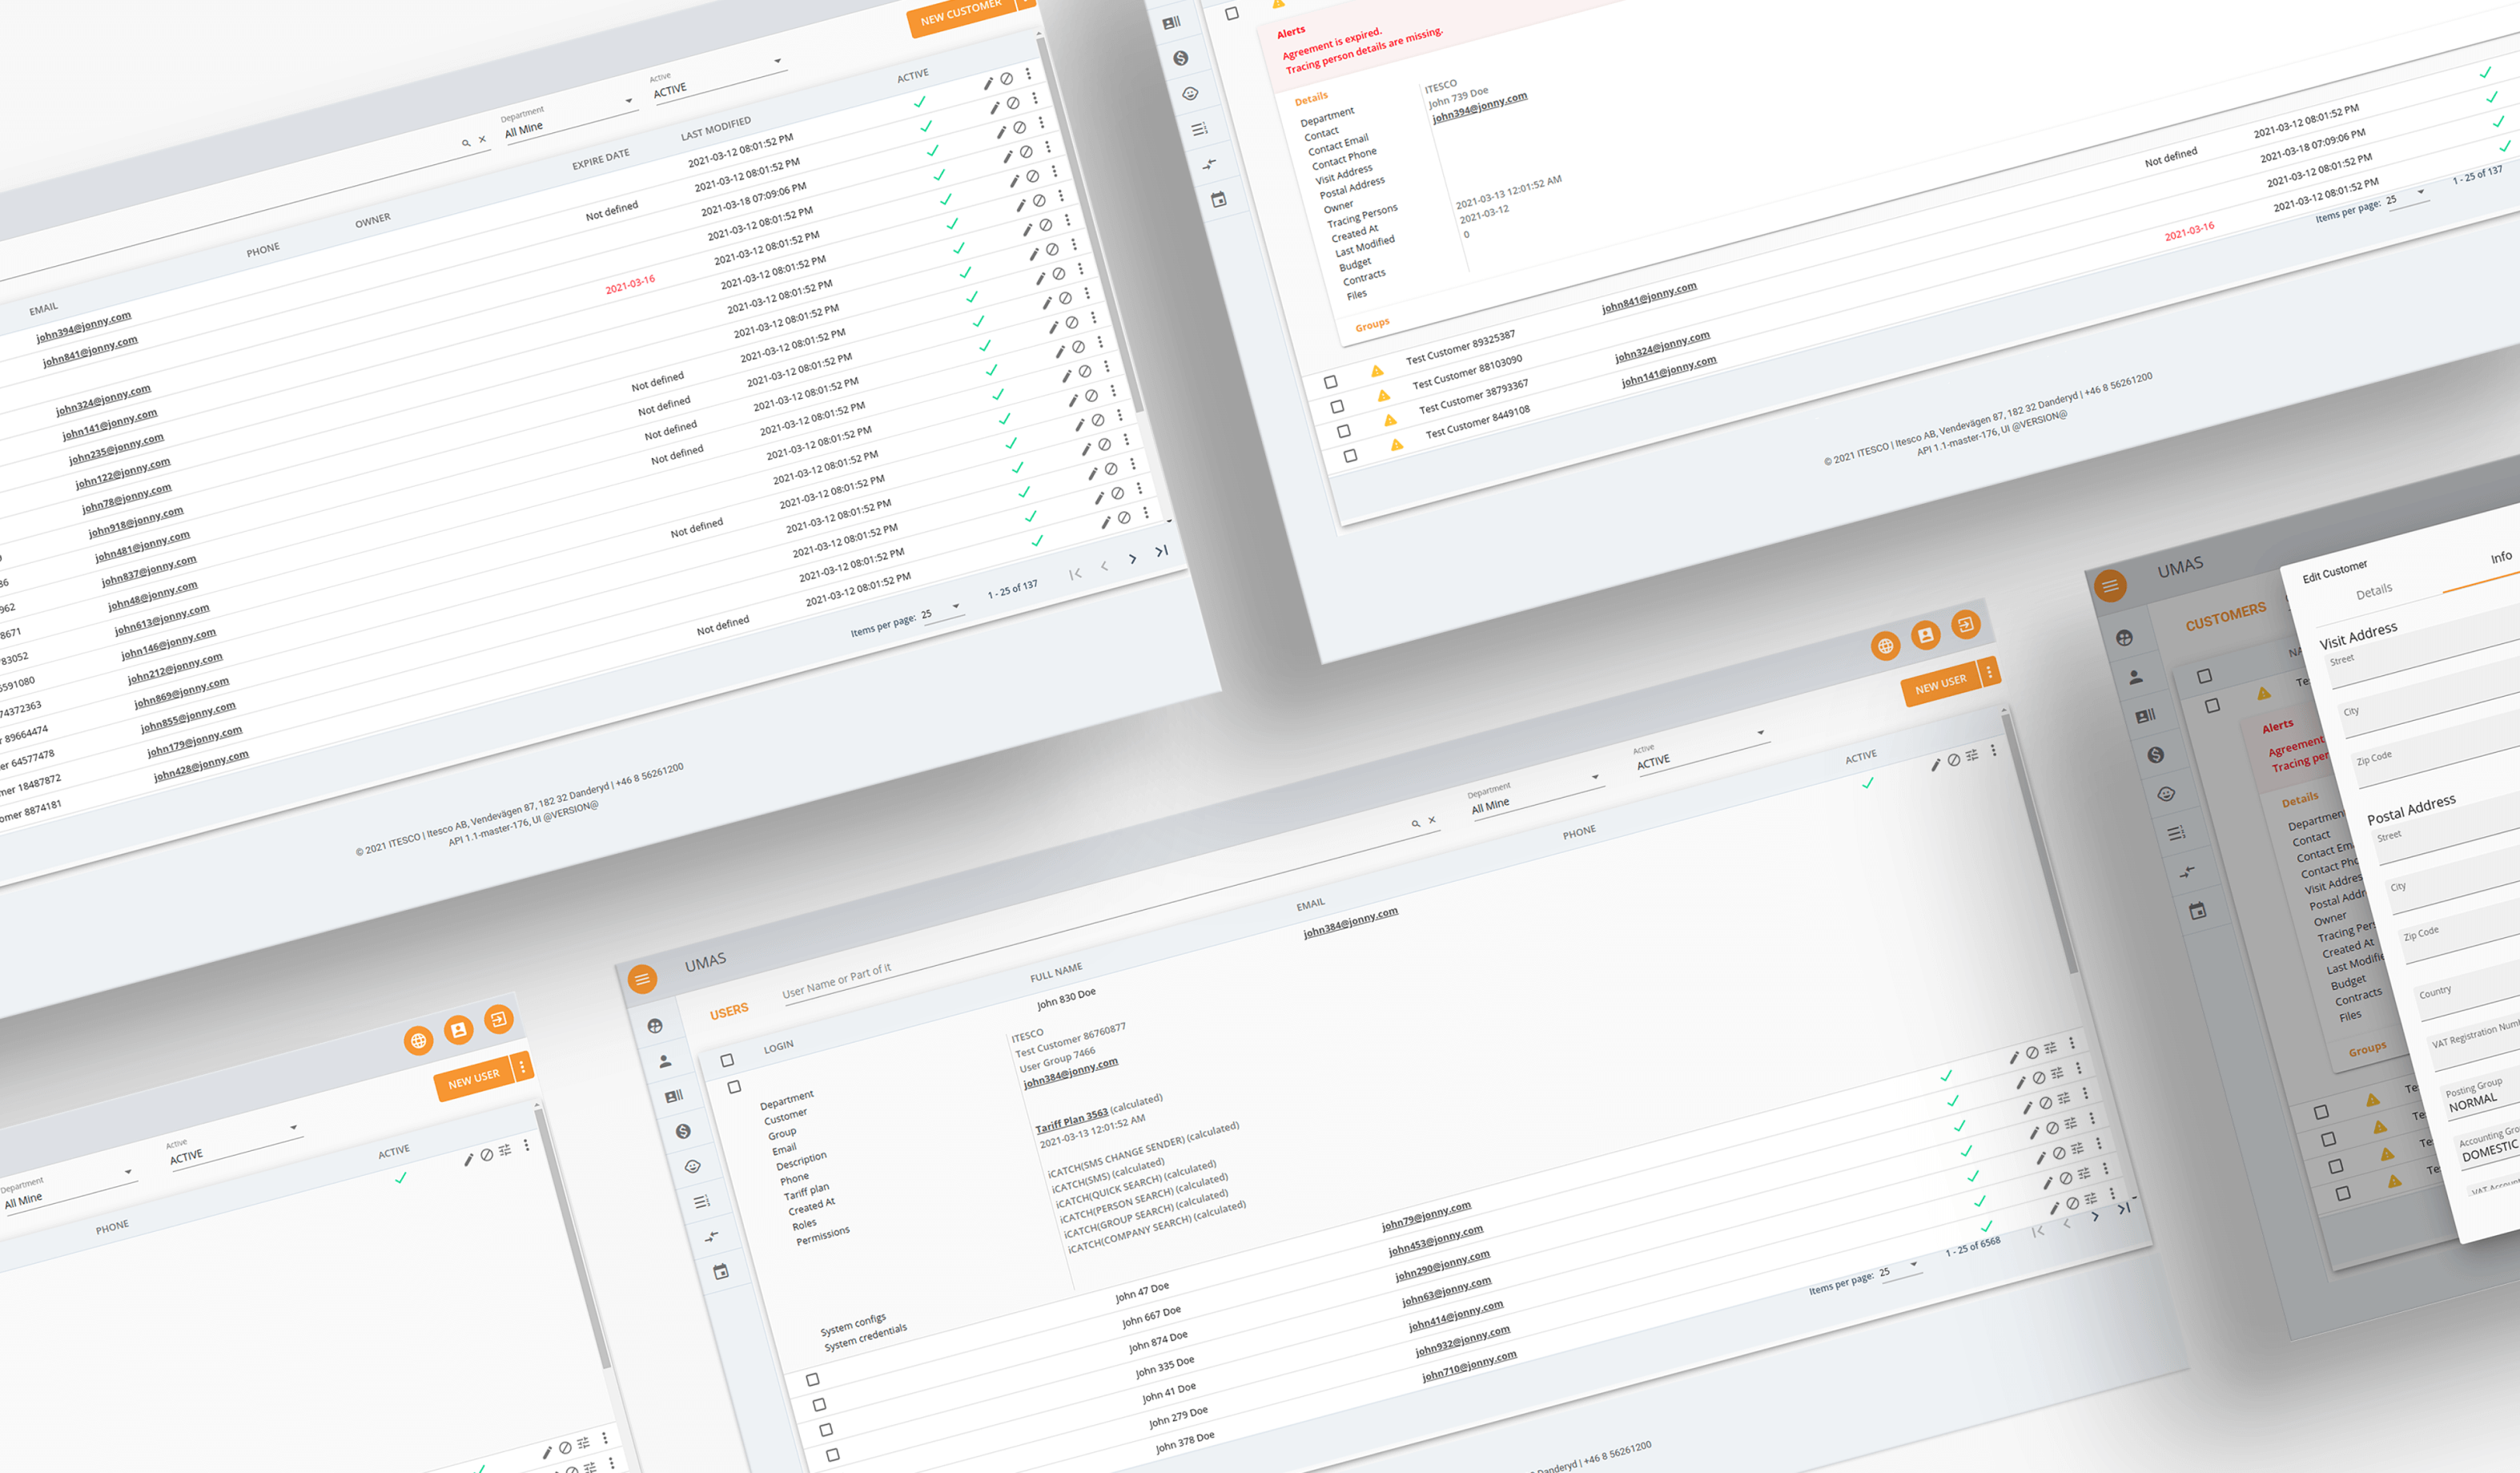The image size is (2520, 1473).
Task: Click the dollar icon in the customer details window sidebar
Action: click(x=1181, y=58)
